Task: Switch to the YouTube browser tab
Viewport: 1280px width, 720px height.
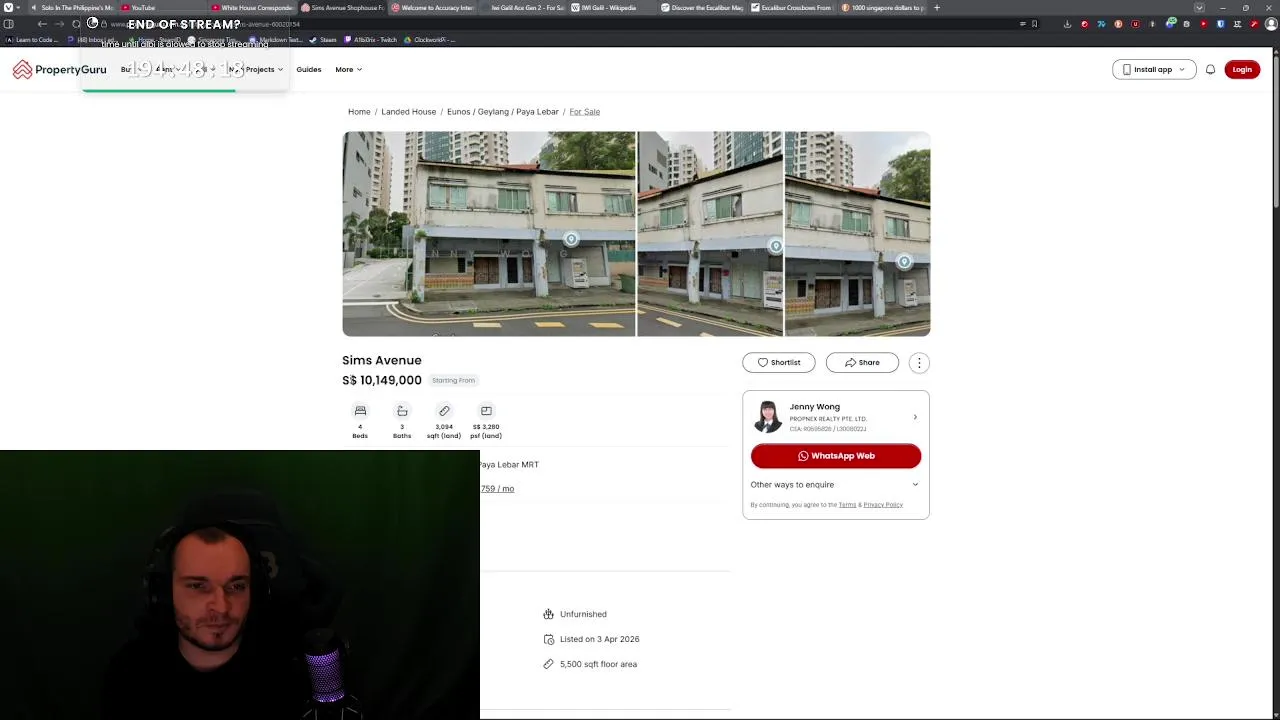Action: pos(160,8)
